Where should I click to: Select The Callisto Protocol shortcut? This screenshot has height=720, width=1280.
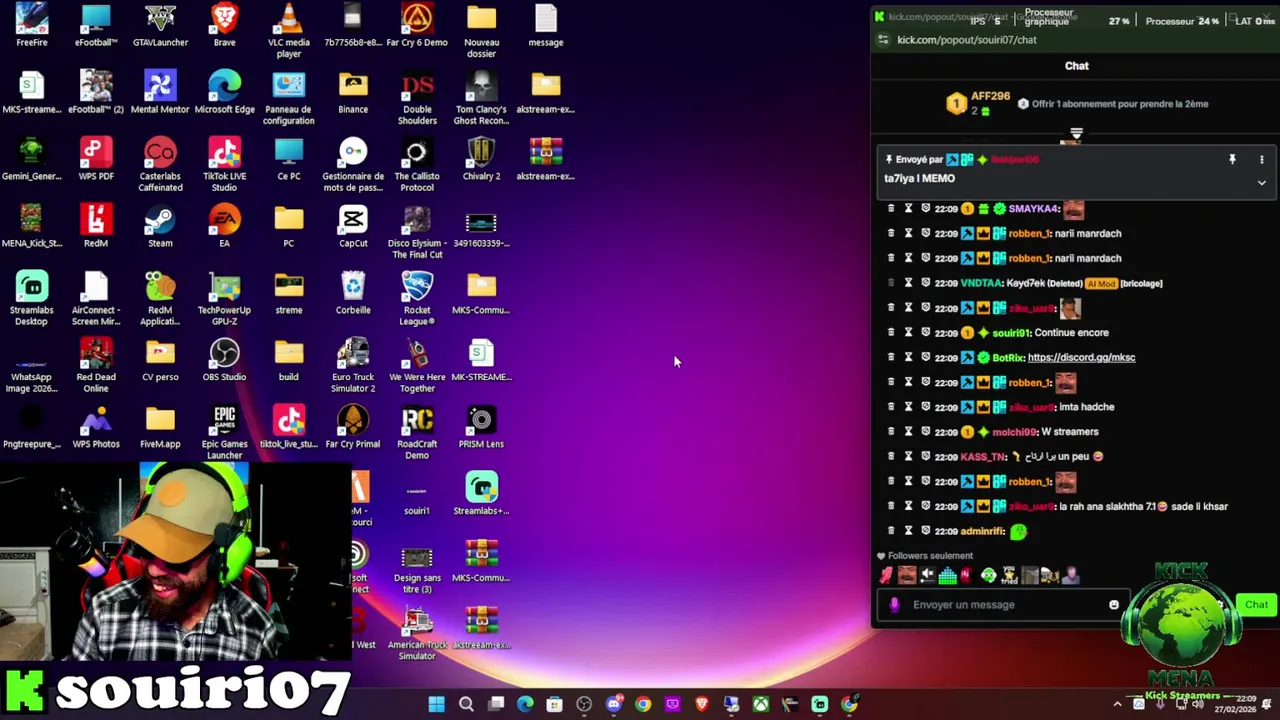417,165
